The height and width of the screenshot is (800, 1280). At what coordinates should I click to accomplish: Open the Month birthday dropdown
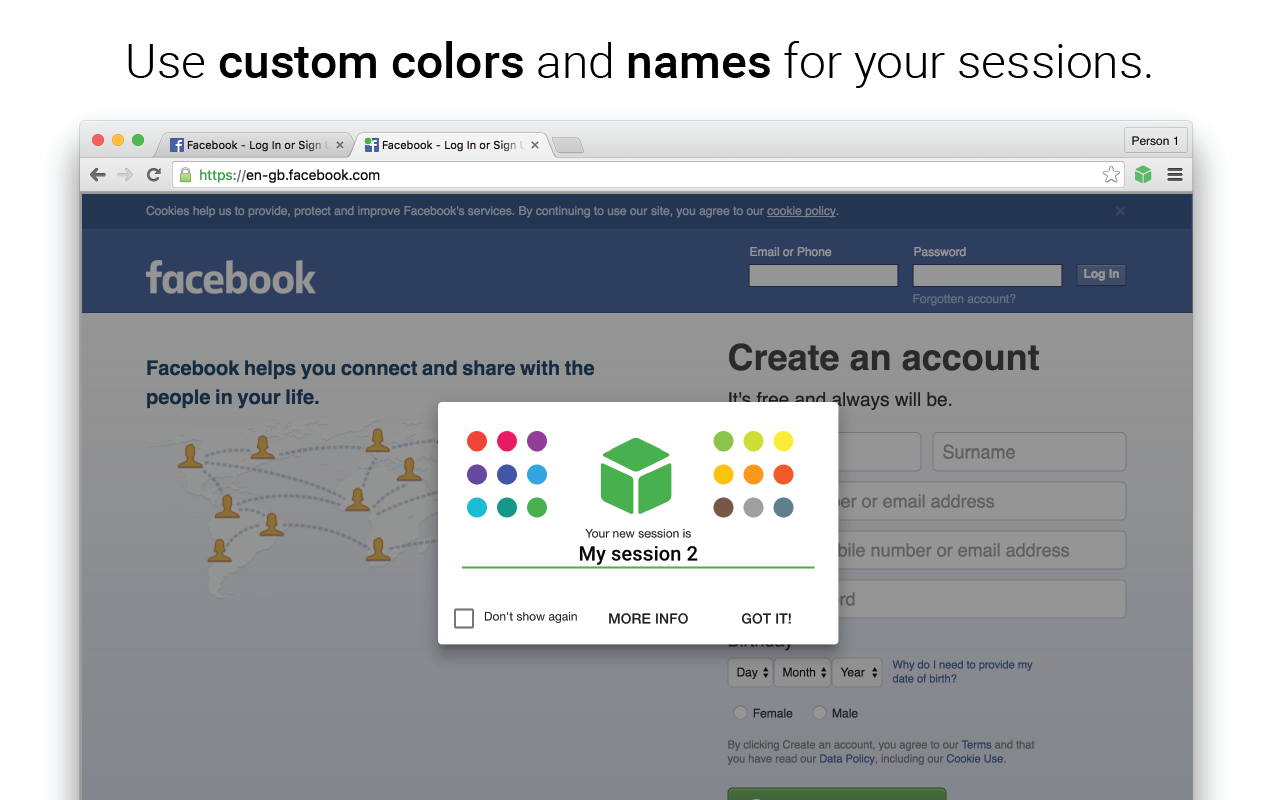coord(802,672)
